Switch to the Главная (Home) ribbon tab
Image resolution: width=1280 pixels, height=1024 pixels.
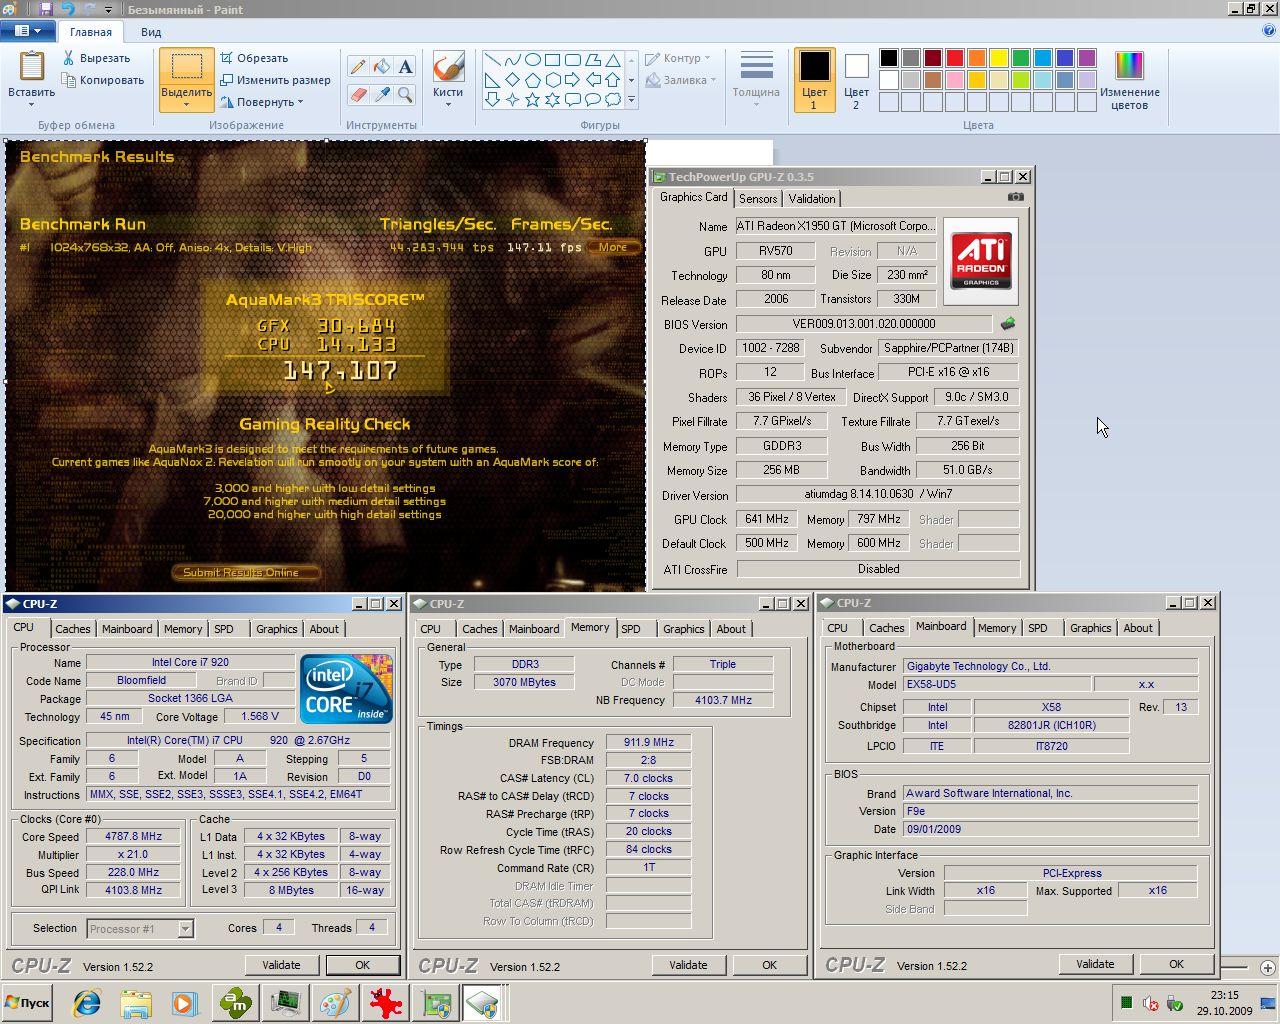pyautogui.click(x=91, y=32)
